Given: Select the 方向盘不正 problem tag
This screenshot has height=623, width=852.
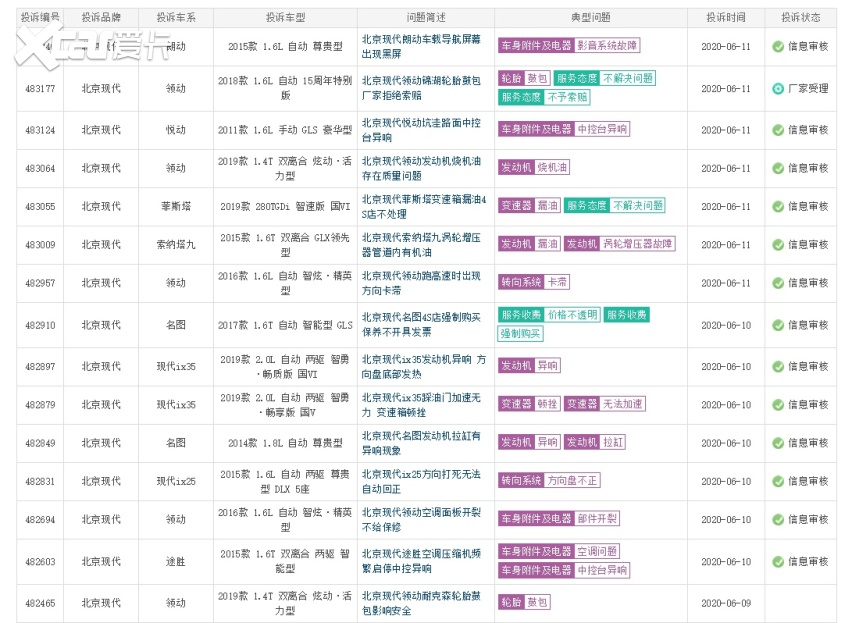Looking at the screenshot, I should 572,480.
